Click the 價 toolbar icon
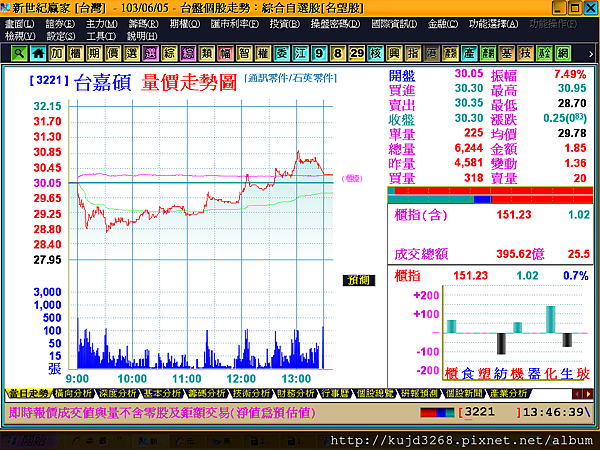Screen dimensions: 600x450 click(113, 53)
